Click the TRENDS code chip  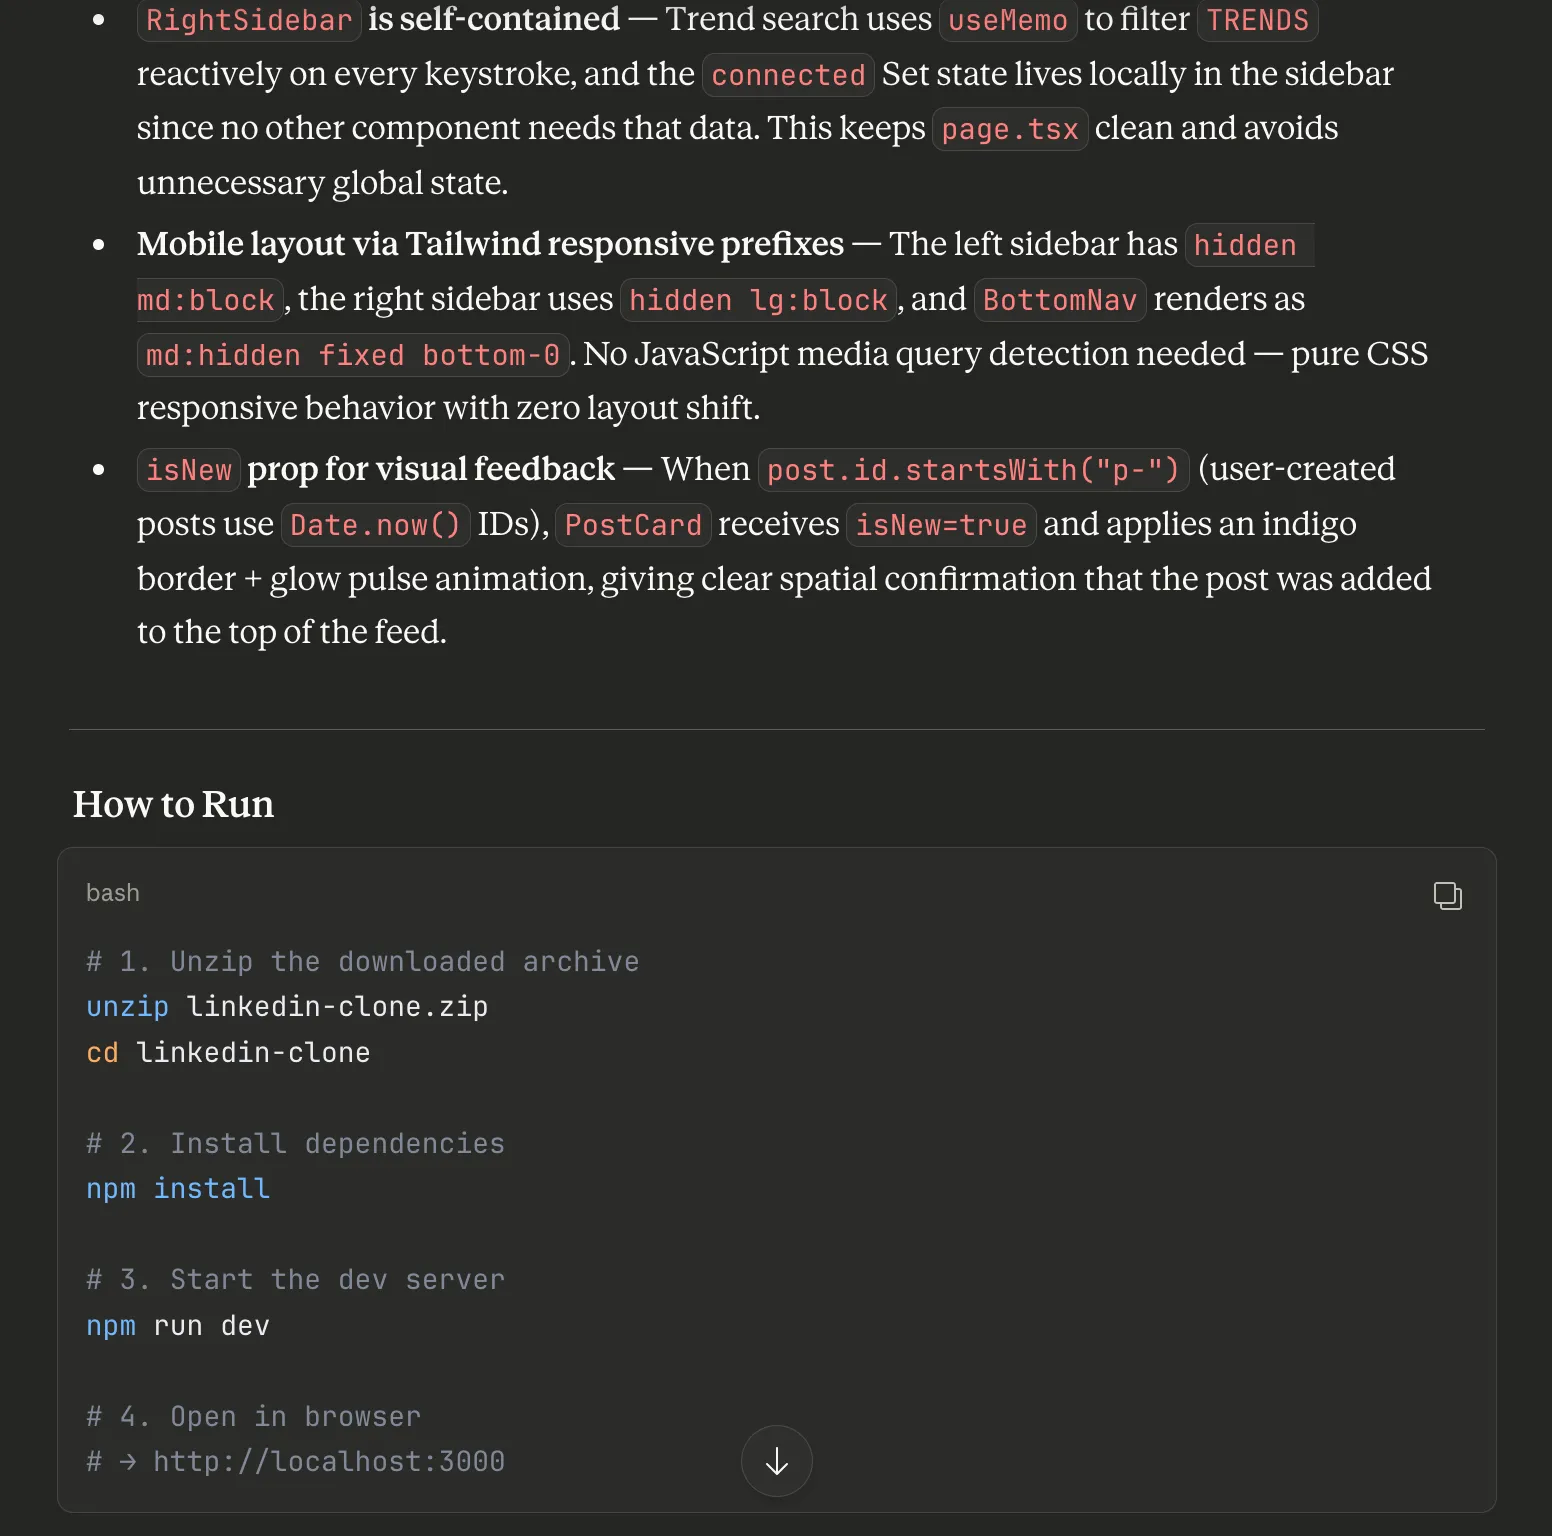(1257, 20)
